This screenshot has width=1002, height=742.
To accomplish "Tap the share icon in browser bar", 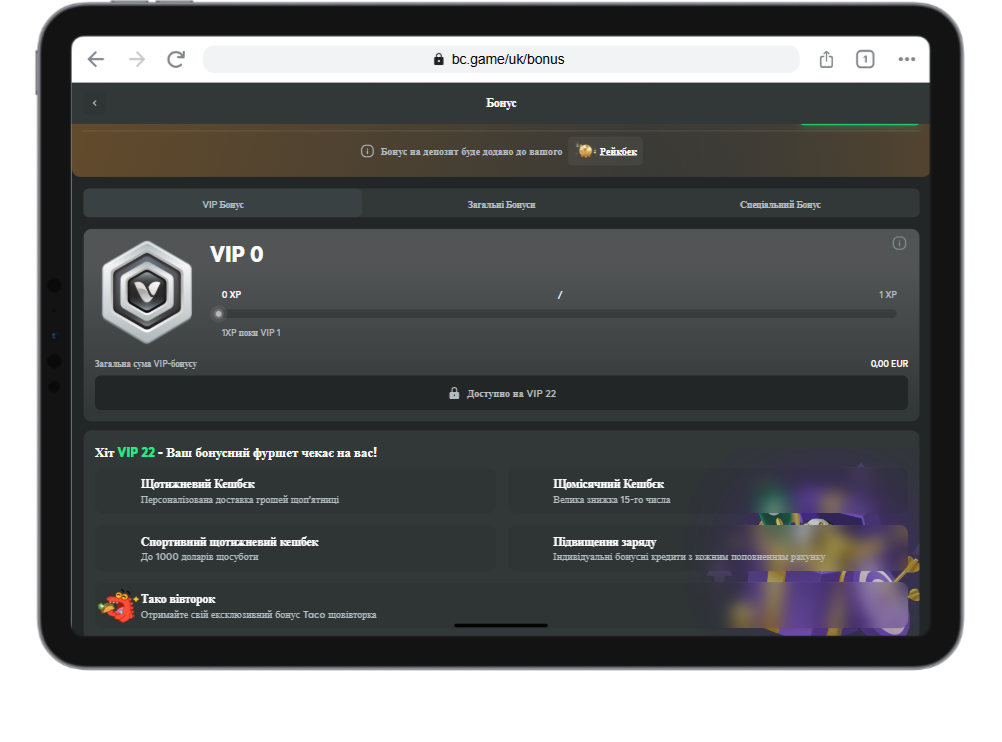I will click(826, 59).
